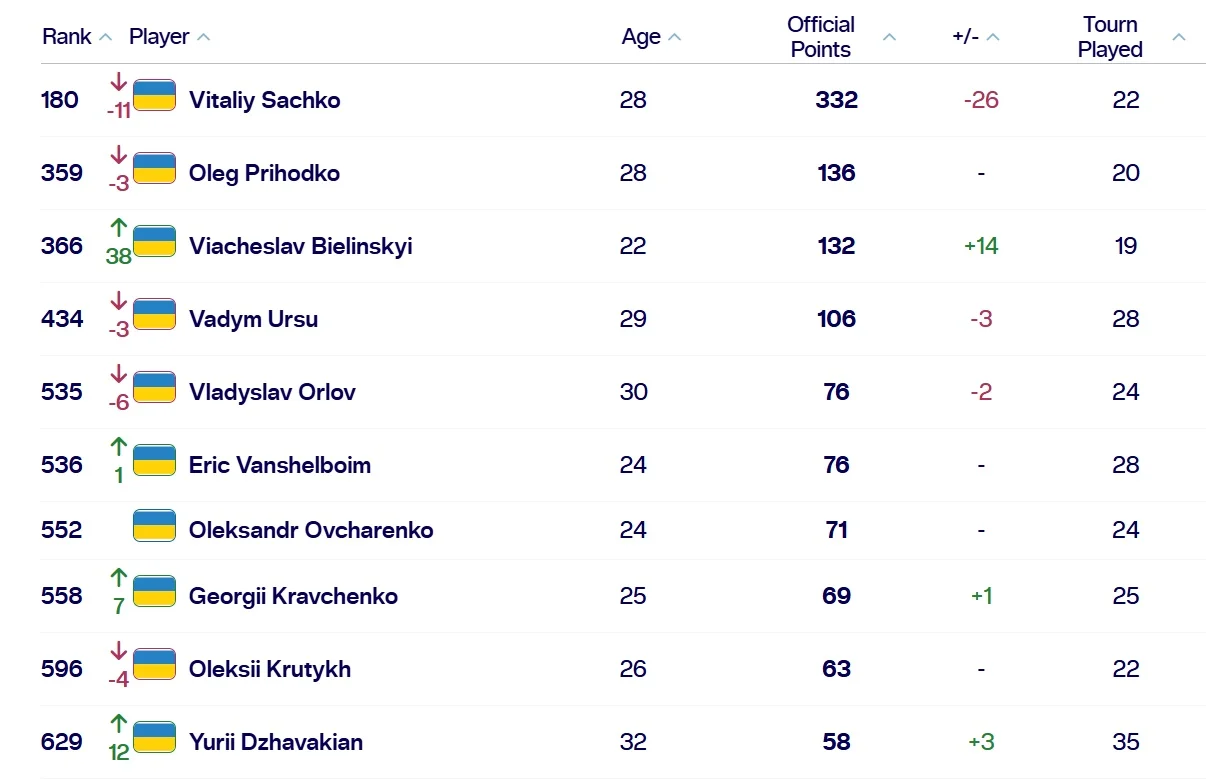The image size is (1206, 779).
Task: Sort by Age using header arrow
Action: pyautogui.click(x=675, y=37)
